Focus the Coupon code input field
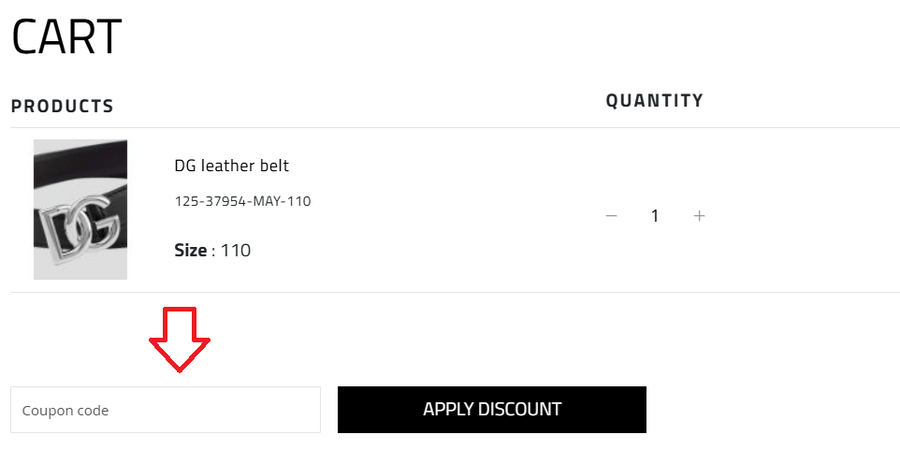Image resolution: width=900 pixels, height=449 pixels. [165, 410]
